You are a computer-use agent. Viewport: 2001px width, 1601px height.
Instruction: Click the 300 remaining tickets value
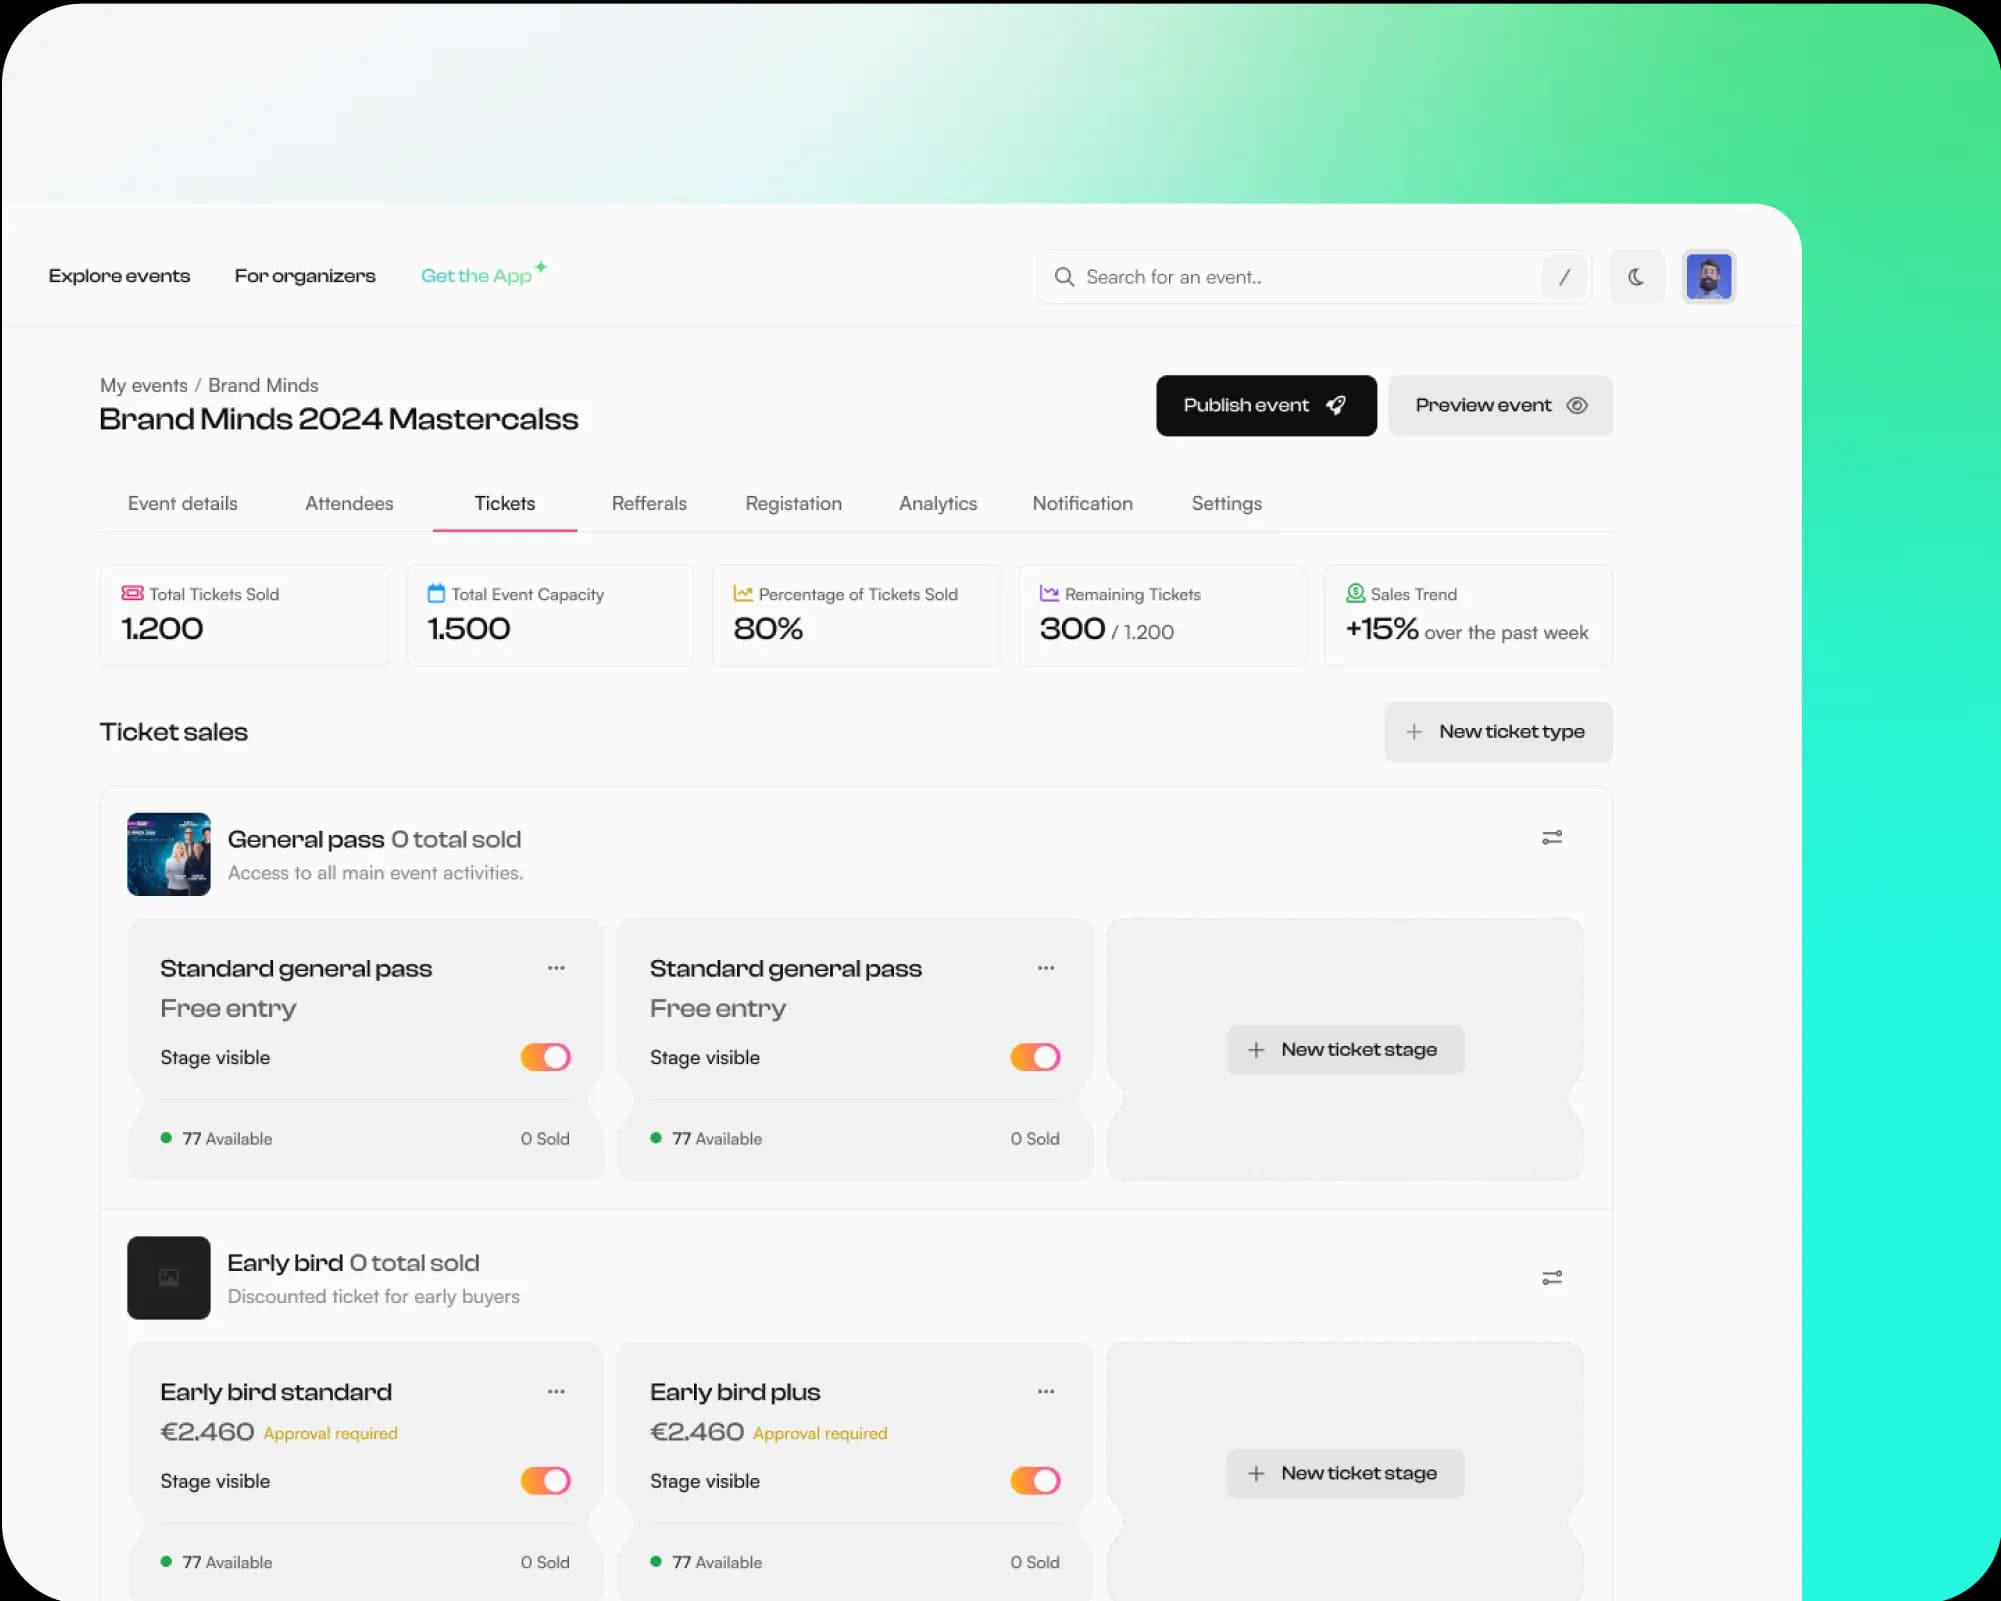pos(1072,629)
